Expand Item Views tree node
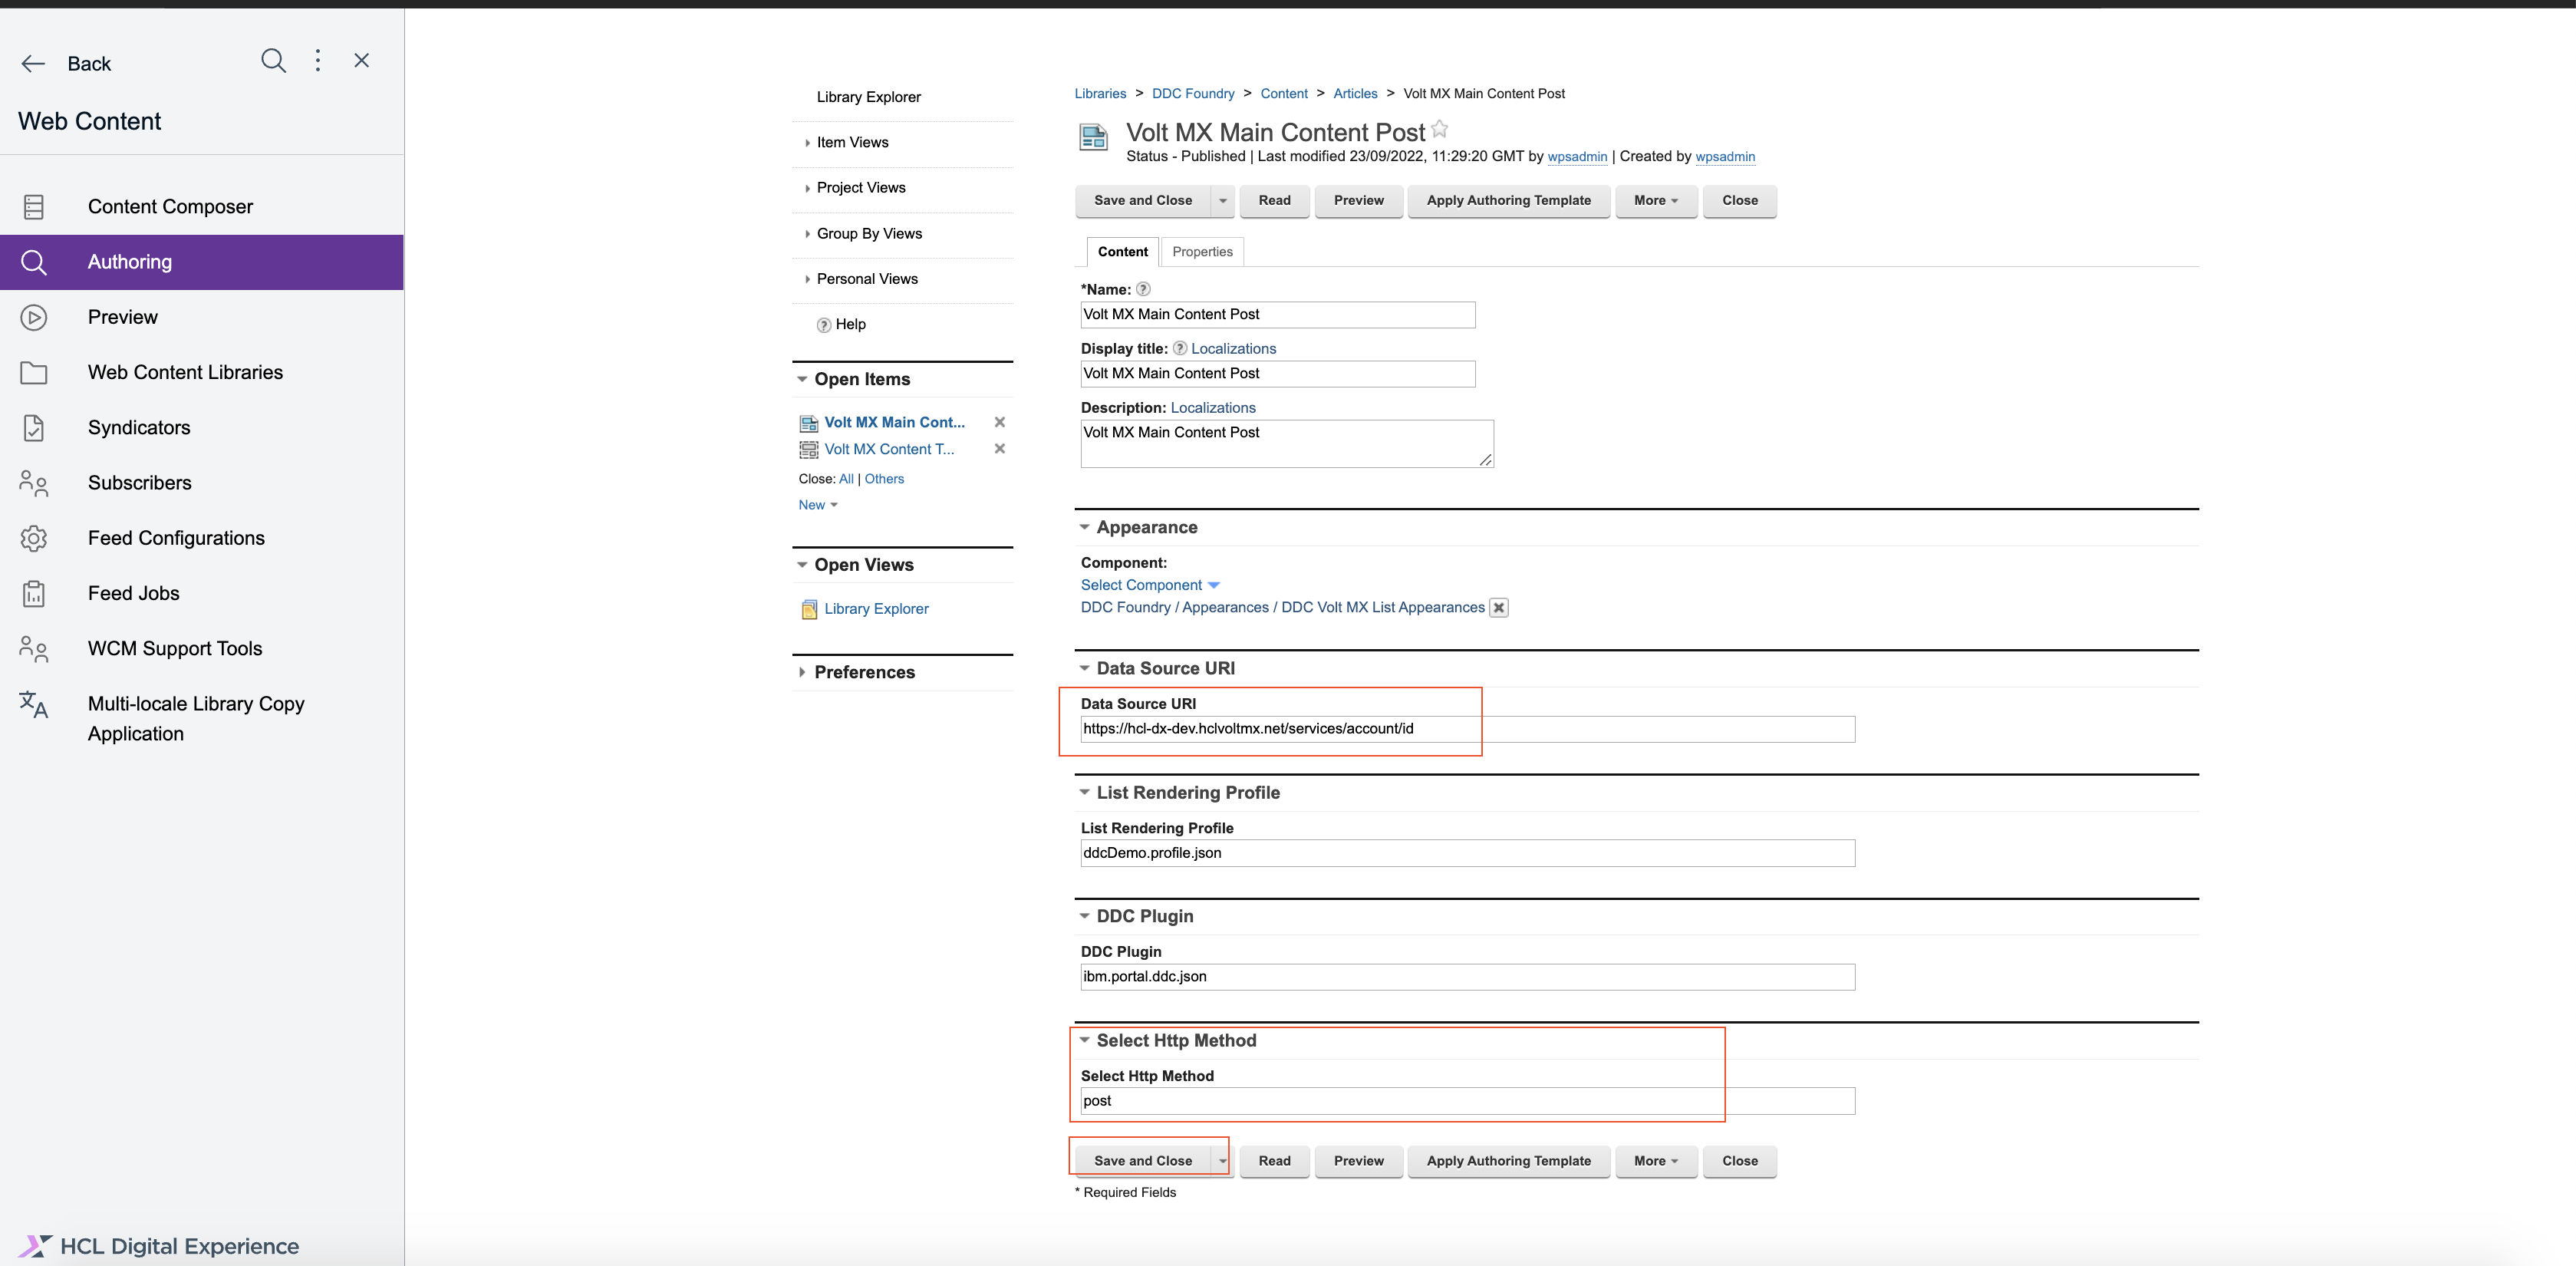This screenshot has height=1266, width=2576. (807, 143)
